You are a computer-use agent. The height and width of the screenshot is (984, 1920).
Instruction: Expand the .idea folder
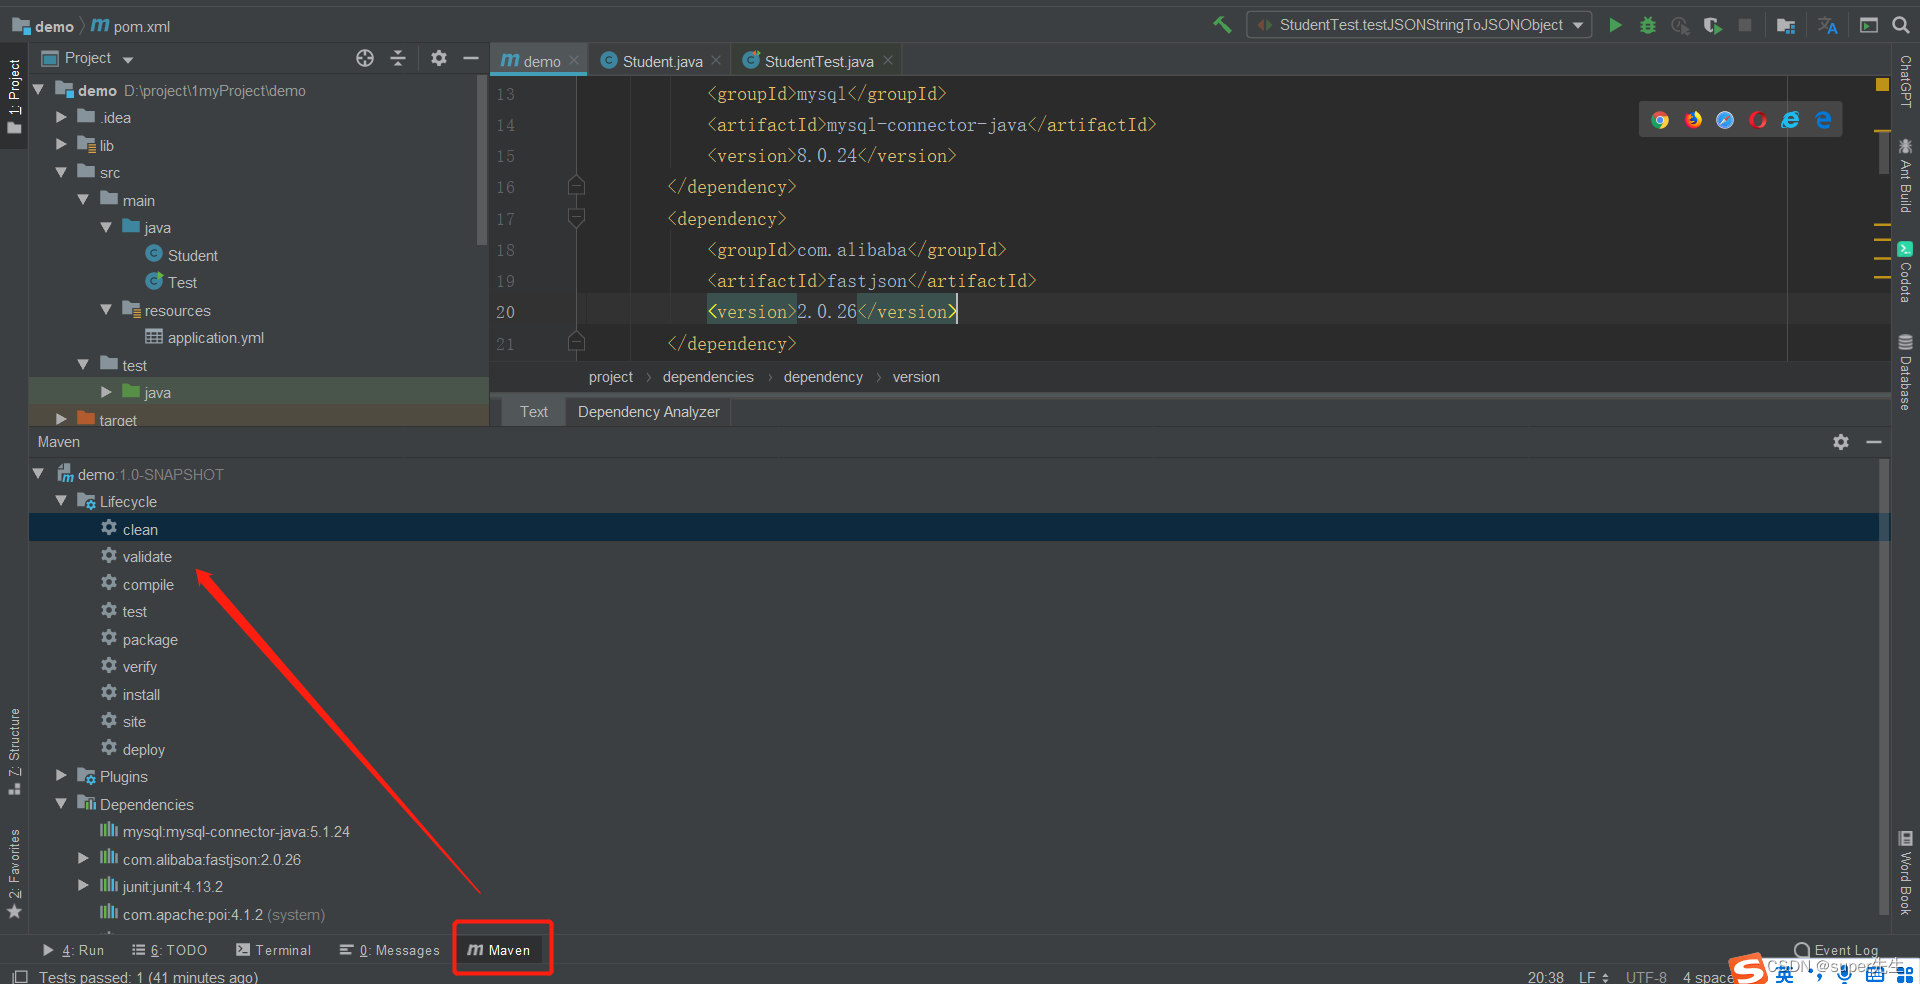[x=62, y=117]
